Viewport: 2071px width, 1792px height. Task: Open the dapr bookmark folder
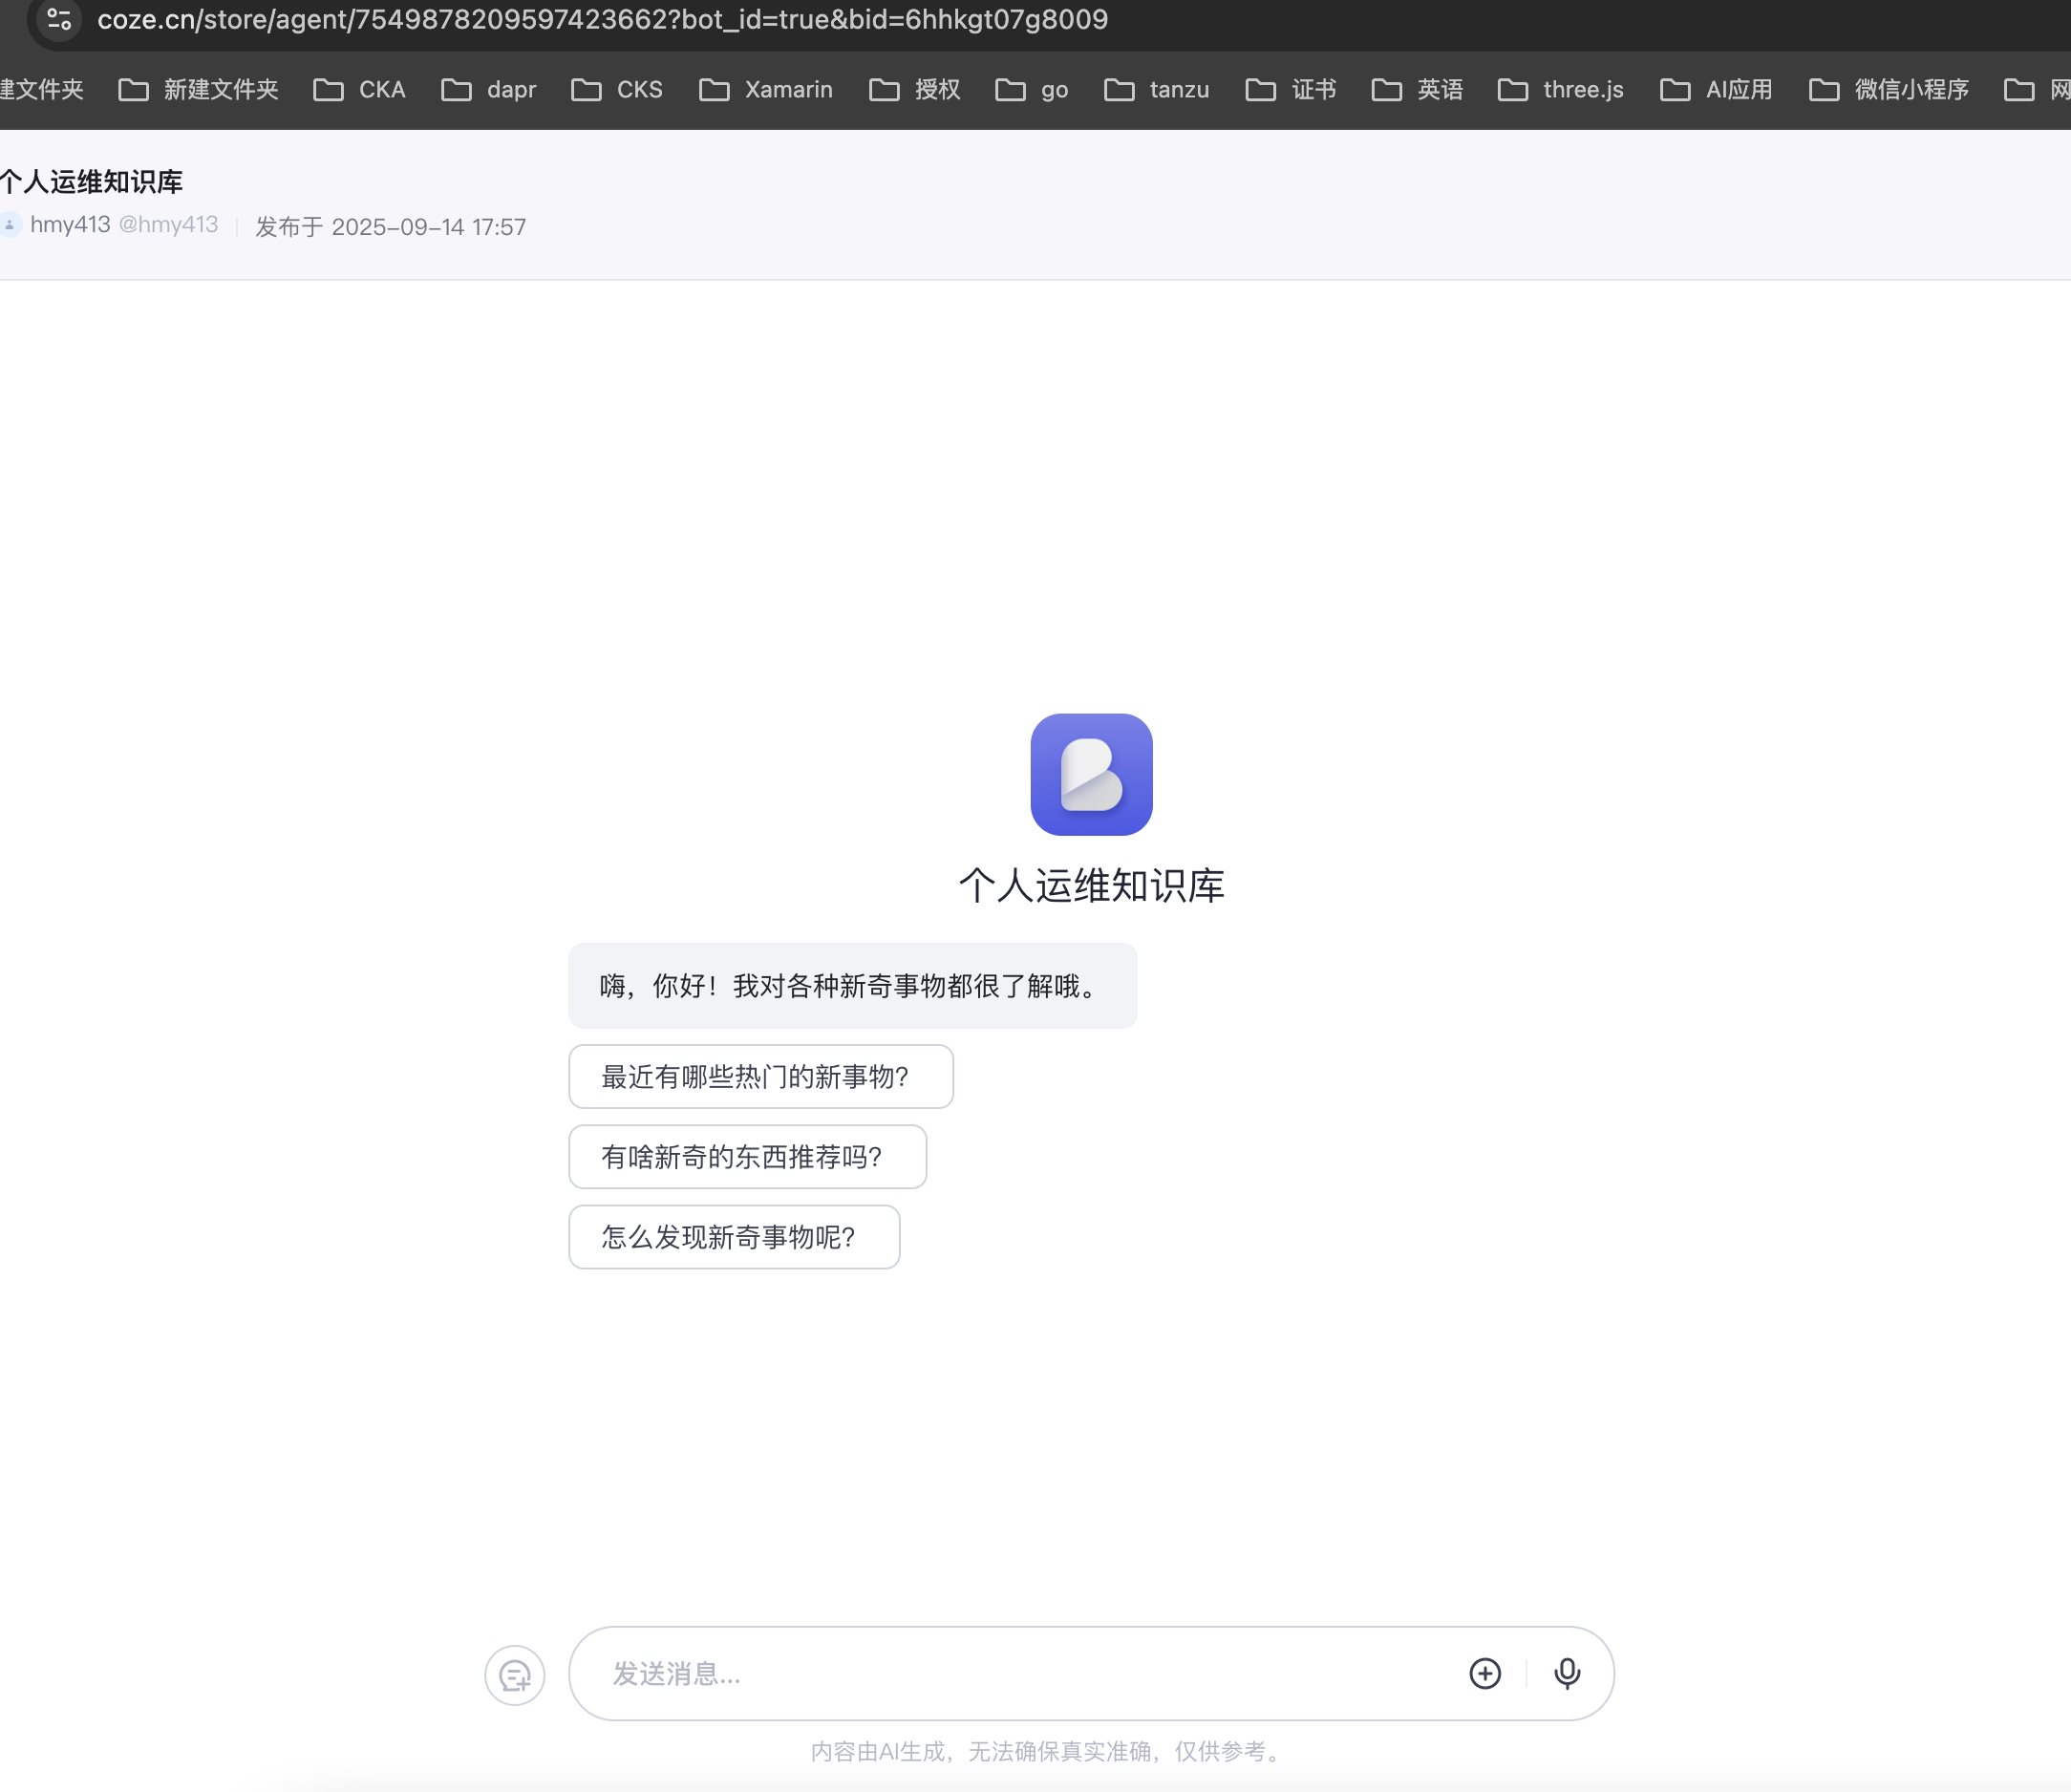[489, 90]
